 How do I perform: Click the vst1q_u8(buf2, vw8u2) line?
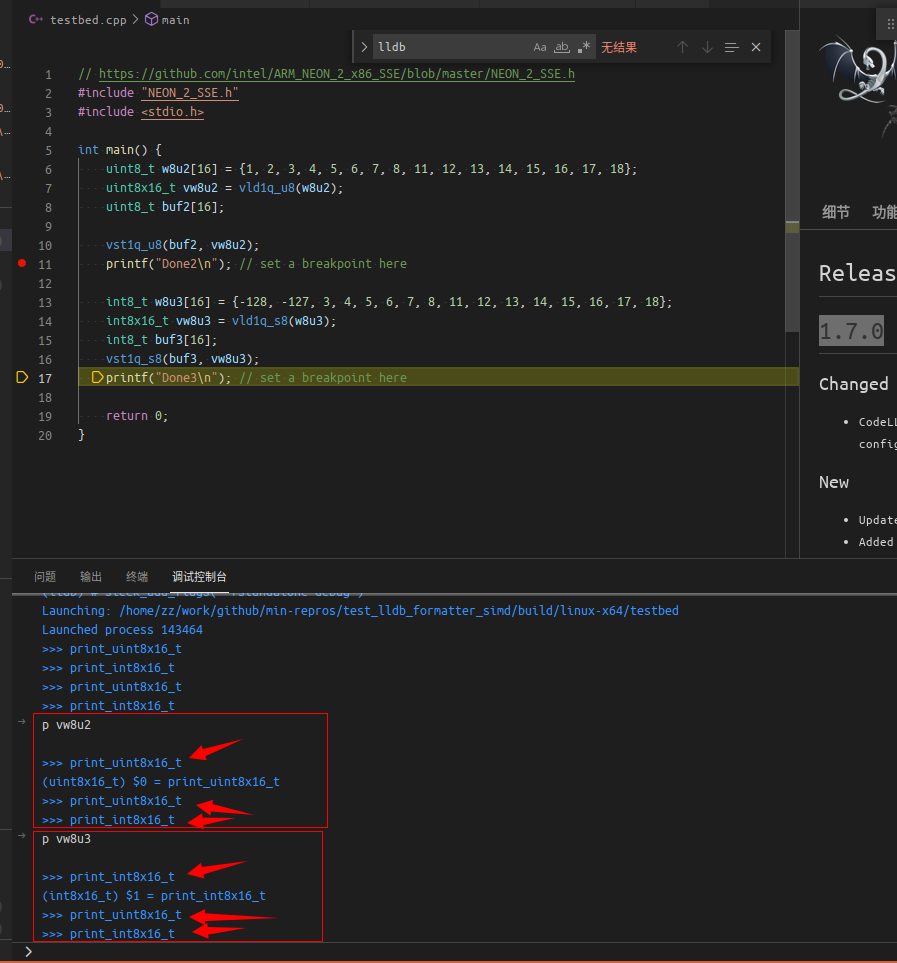[x=182, y=245]
